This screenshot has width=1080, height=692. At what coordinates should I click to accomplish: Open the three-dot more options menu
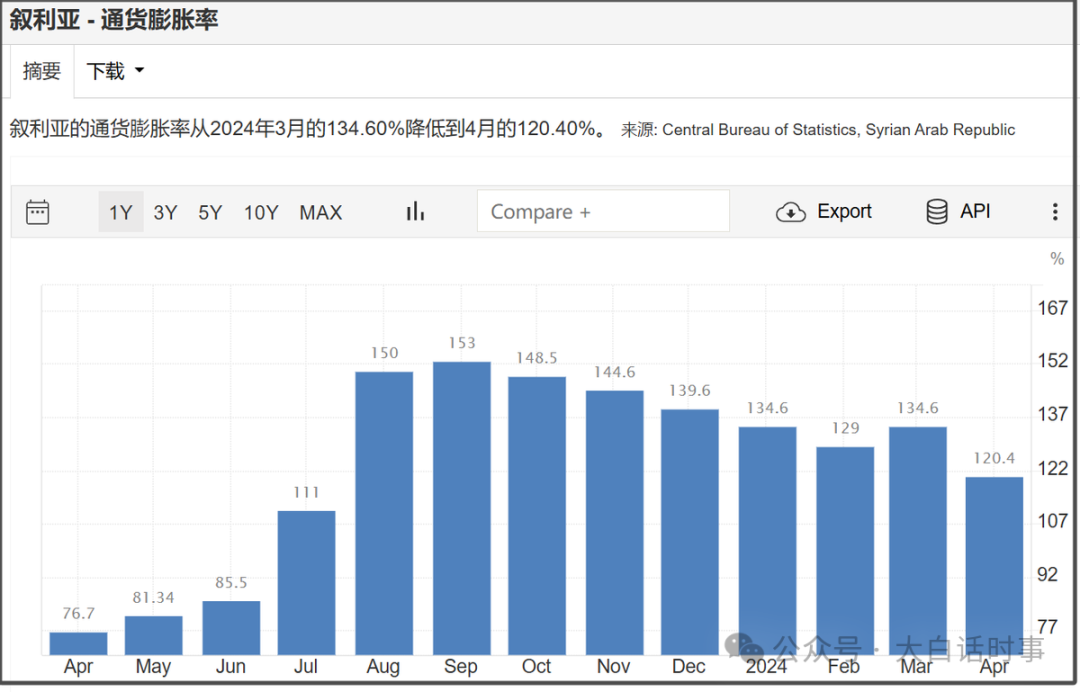pyautogui.click(x=1054, y=212)
